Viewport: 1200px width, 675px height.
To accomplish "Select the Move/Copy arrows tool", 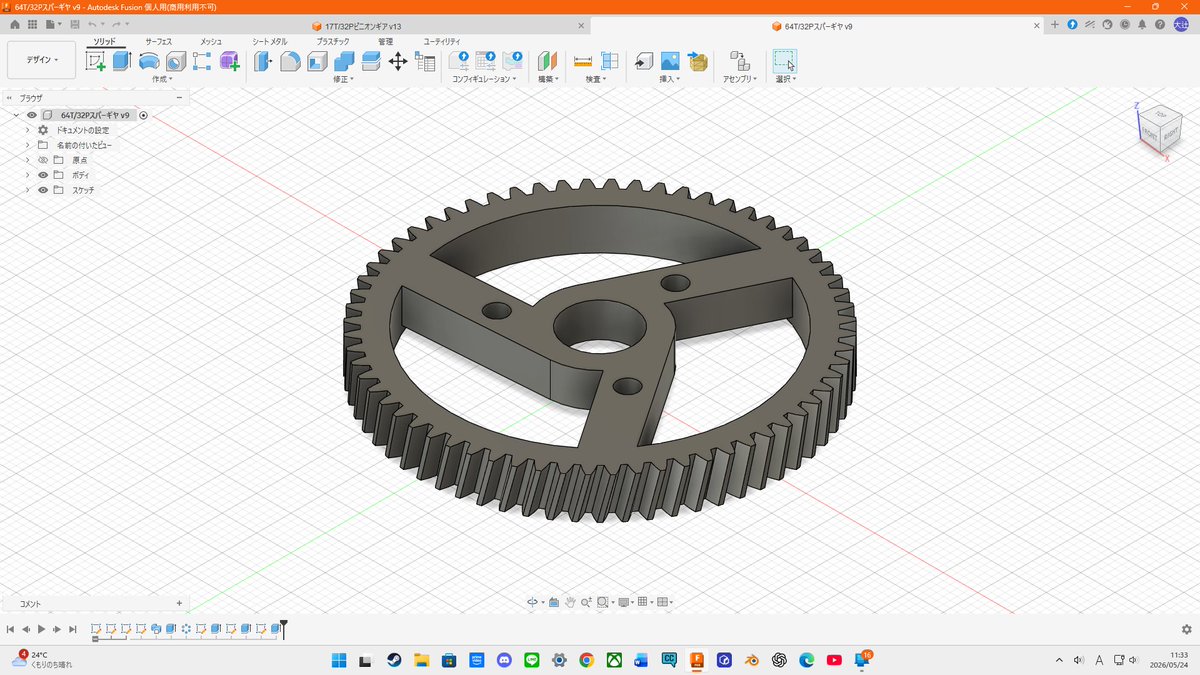I will click(x=397, y=61).
